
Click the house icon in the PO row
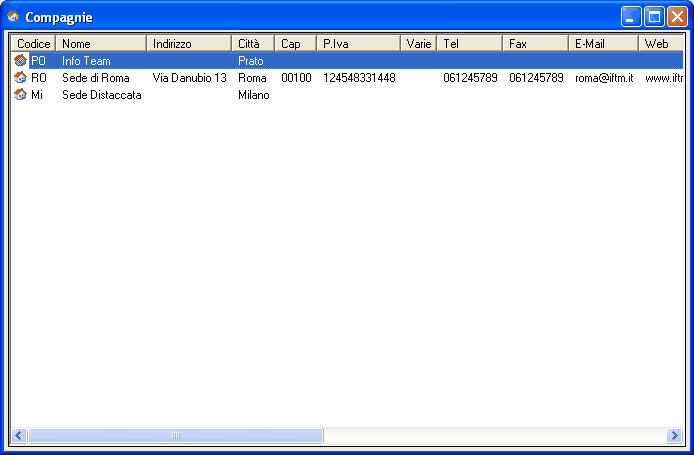tap(20, 60)
